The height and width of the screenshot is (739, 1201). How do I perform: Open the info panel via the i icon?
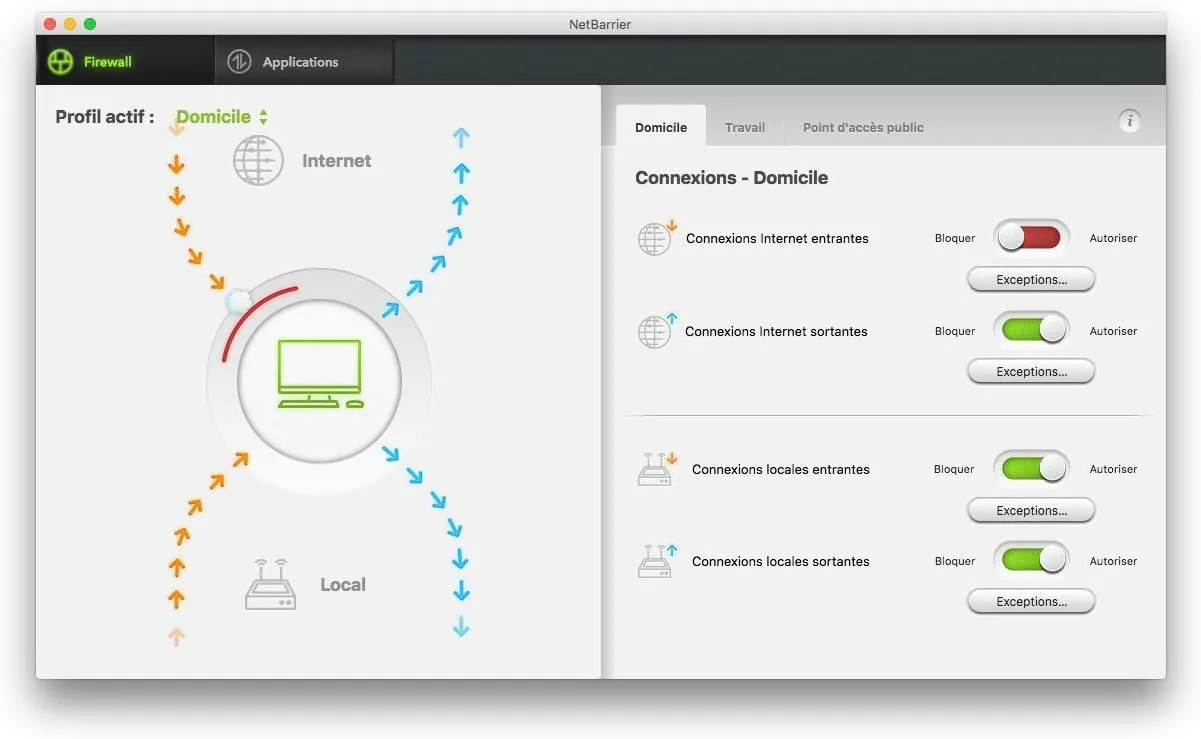1130,121
